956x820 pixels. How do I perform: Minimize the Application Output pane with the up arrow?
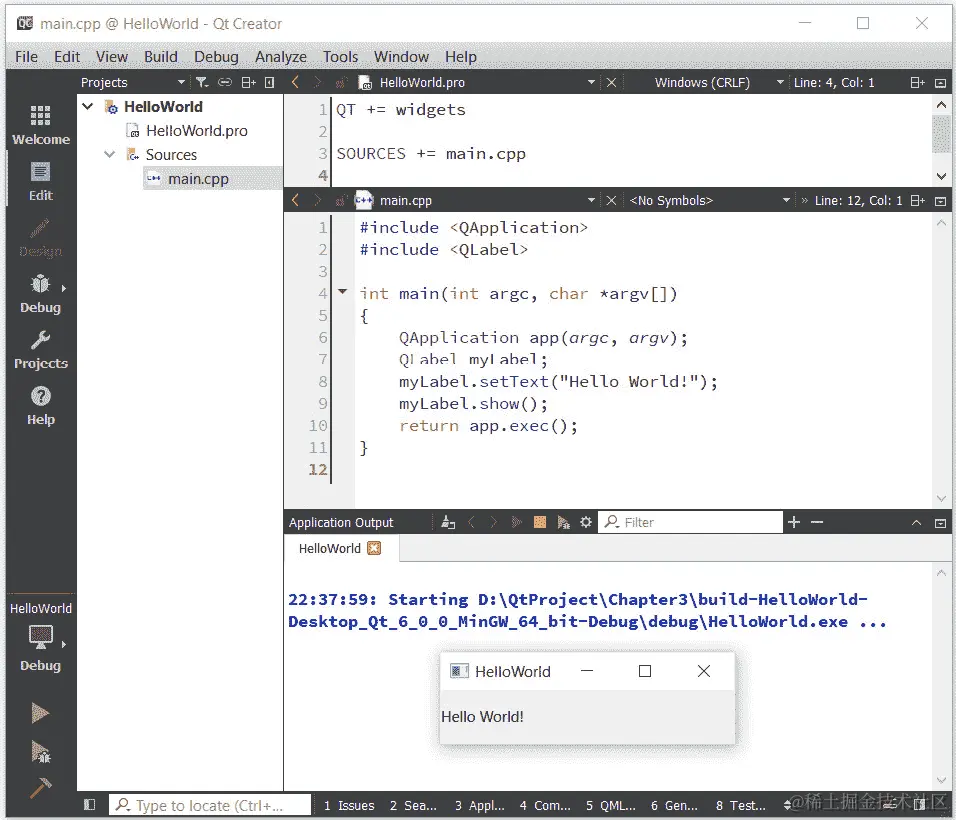click(916, 522)
